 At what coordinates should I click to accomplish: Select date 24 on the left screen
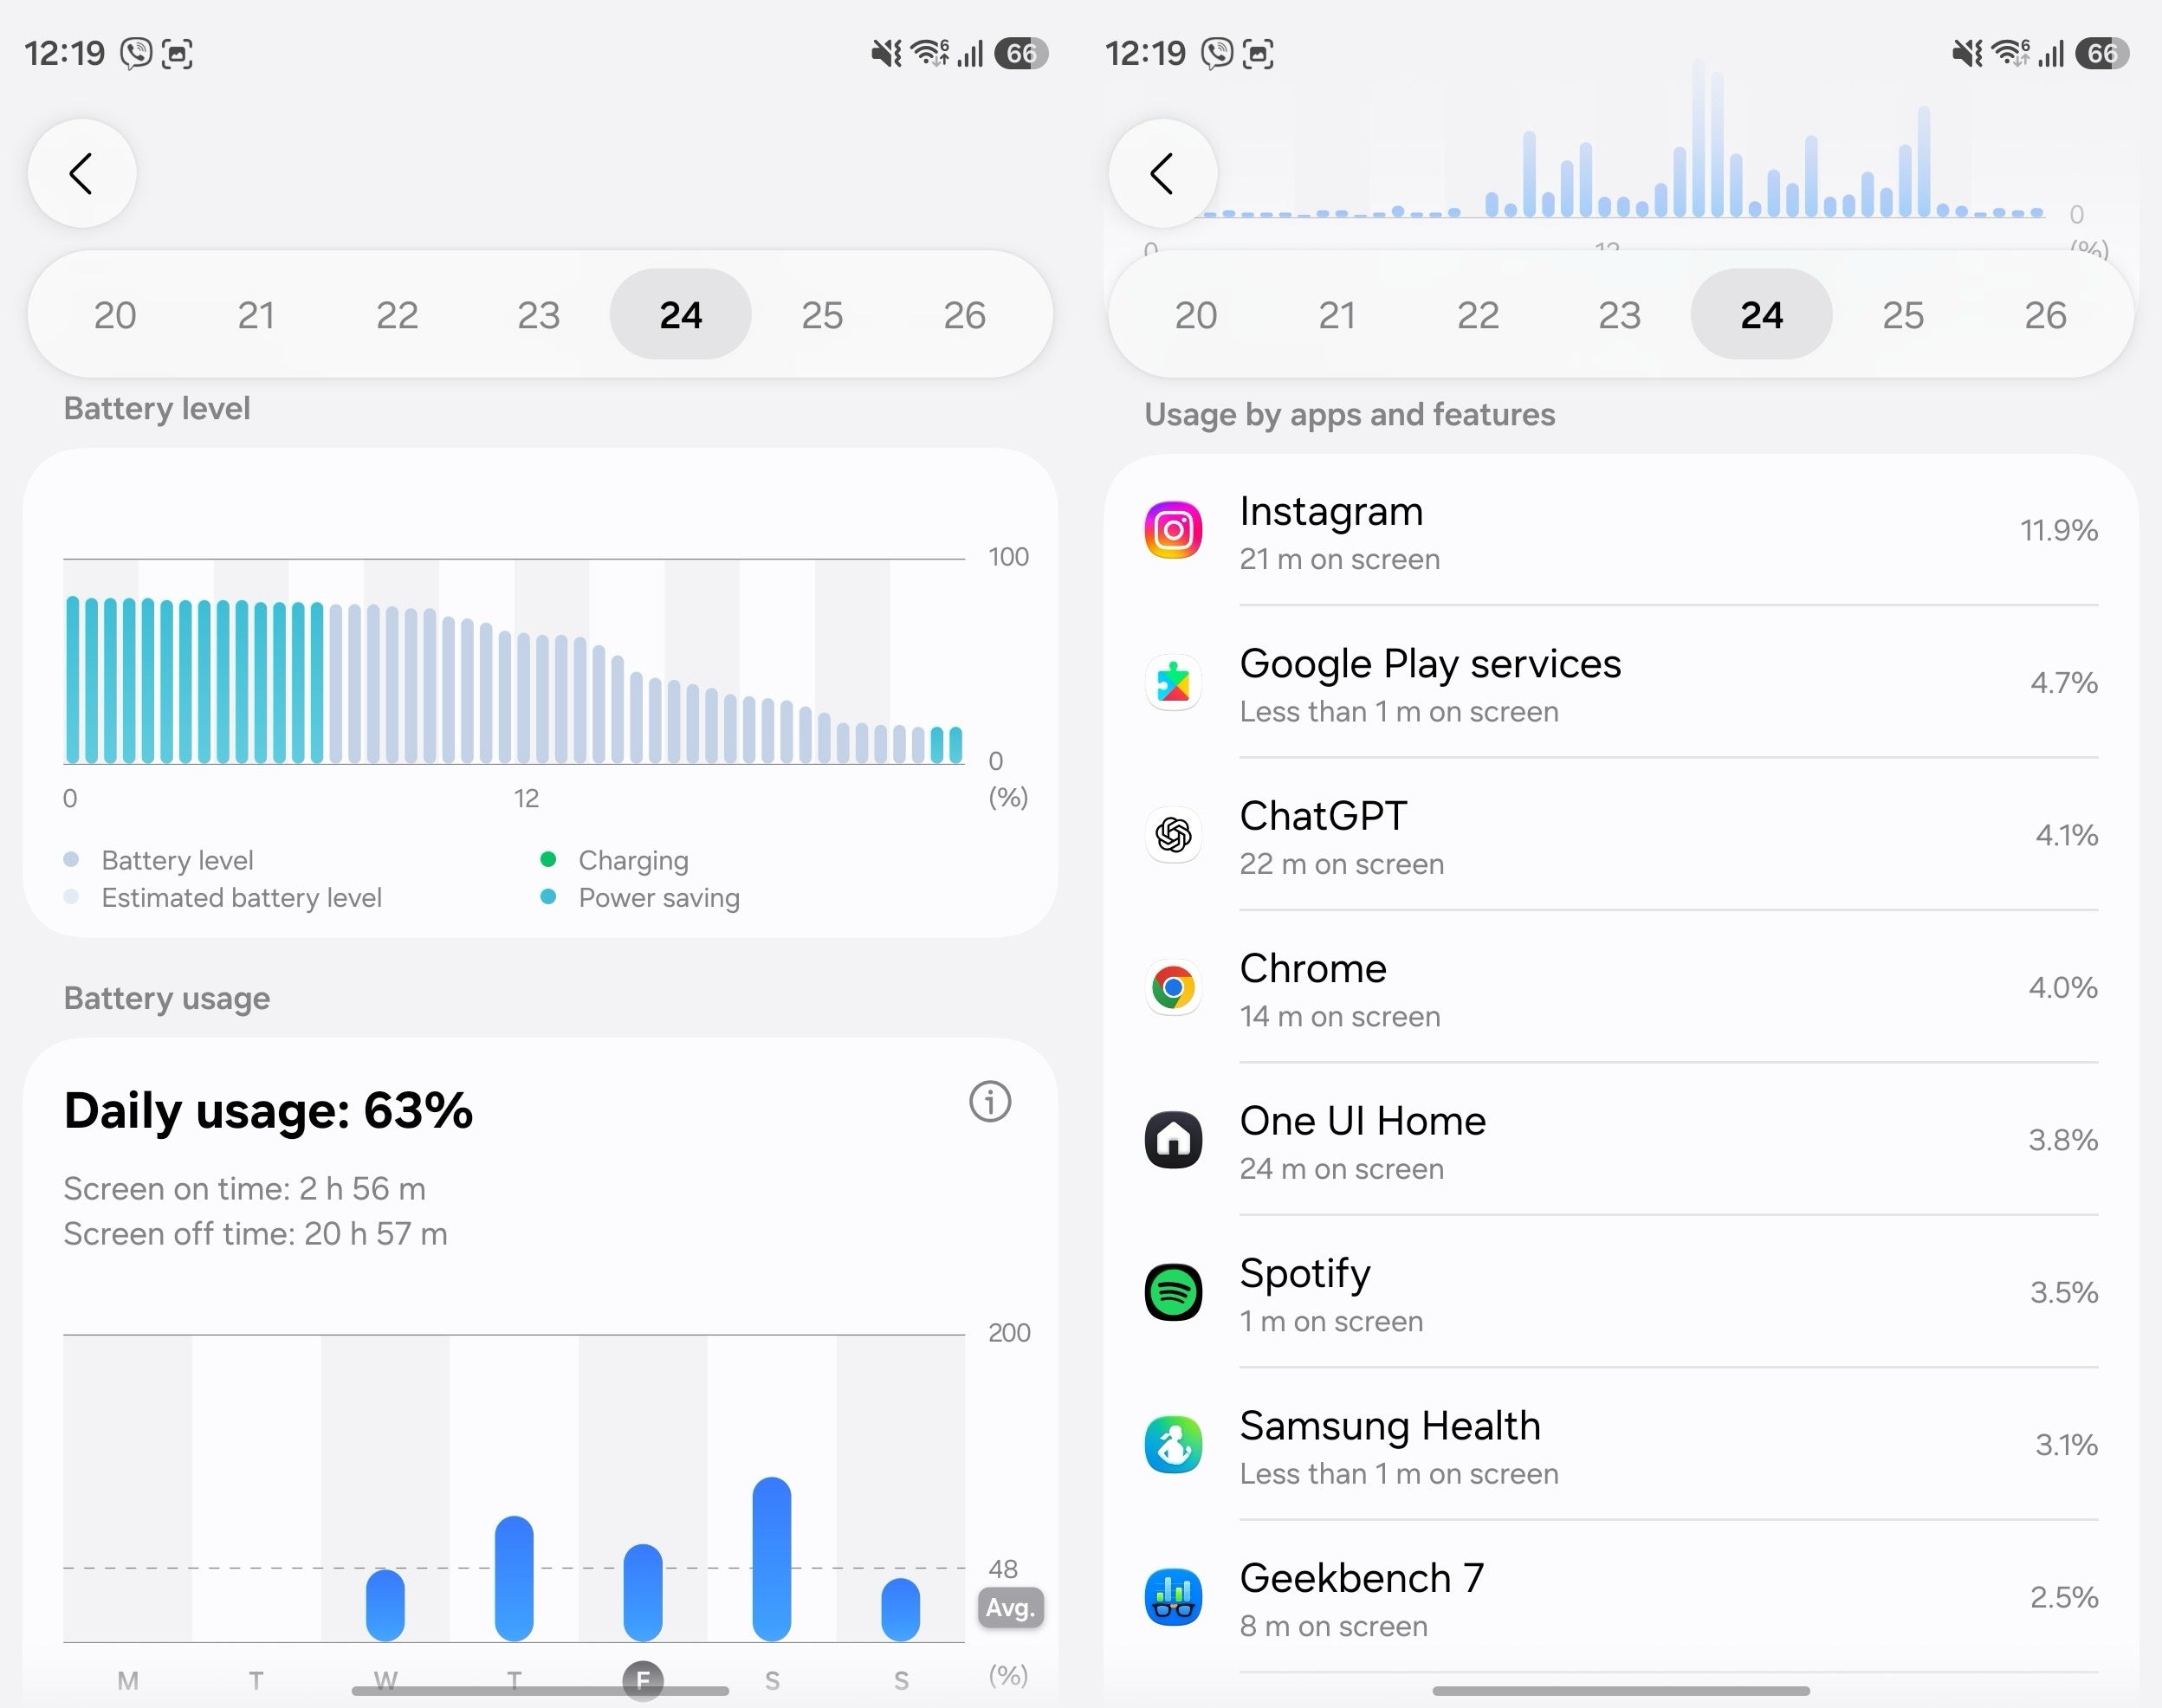pos(681,315)
